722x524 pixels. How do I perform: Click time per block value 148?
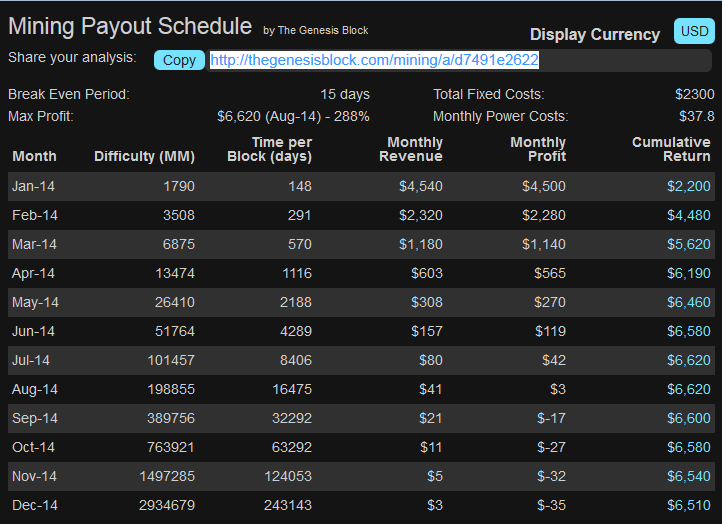pyautogui.click(x=300, y=186)
